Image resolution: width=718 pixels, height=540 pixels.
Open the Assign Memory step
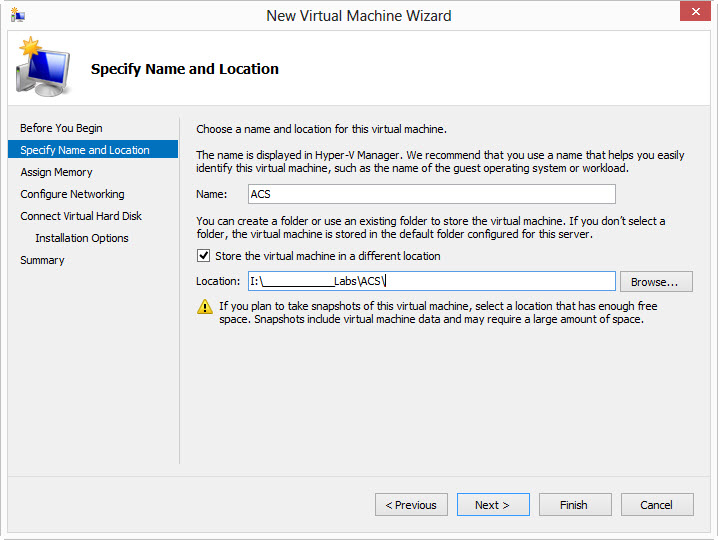pos(56,172)
